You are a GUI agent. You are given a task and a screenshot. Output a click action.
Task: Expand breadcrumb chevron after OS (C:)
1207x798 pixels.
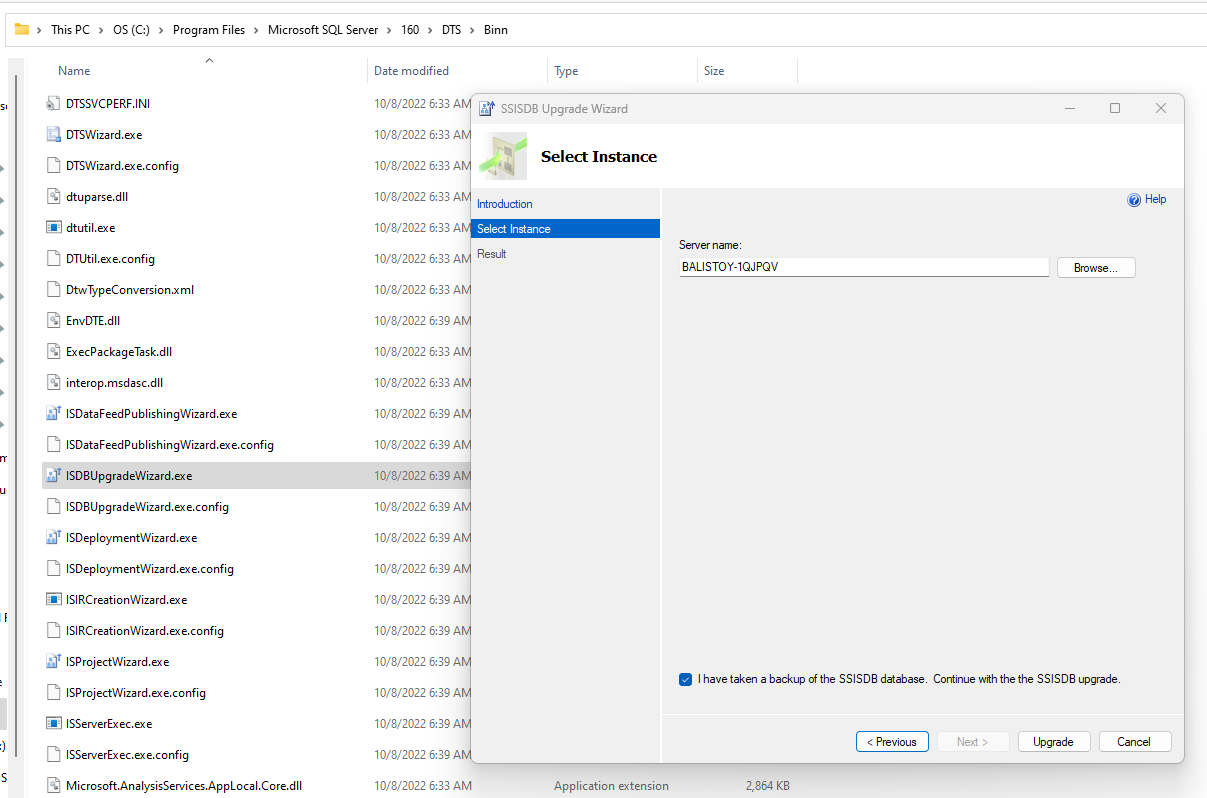click(x=160, y=30)
